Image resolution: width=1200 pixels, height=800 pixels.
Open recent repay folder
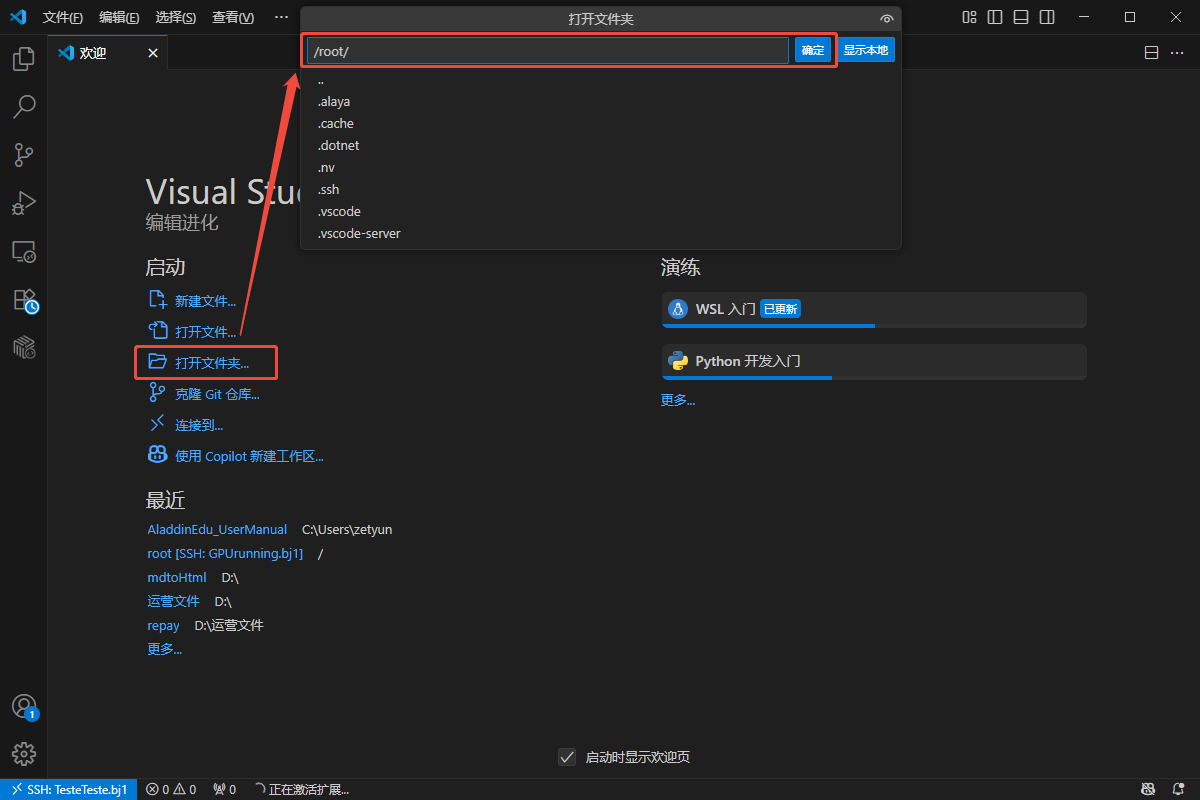(163, 625)
